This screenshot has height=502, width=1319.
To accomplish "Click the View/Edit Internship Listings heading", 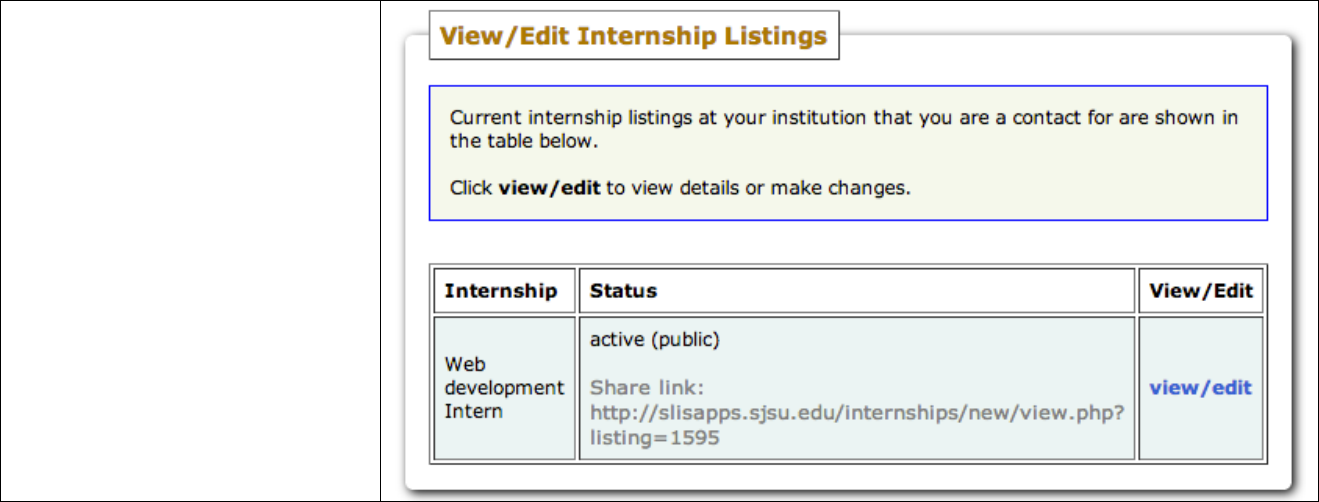I will point(633,37).
